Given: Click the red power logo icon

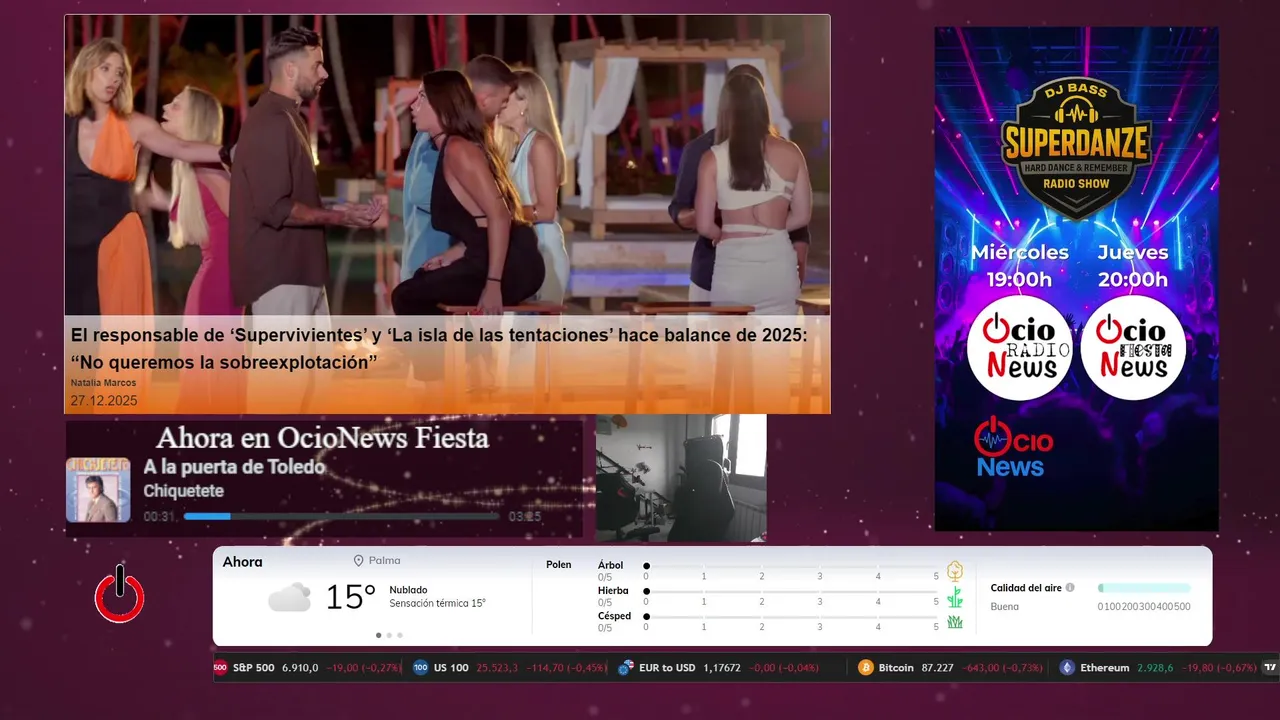Looking at the screenshot, I should [120, 593].
